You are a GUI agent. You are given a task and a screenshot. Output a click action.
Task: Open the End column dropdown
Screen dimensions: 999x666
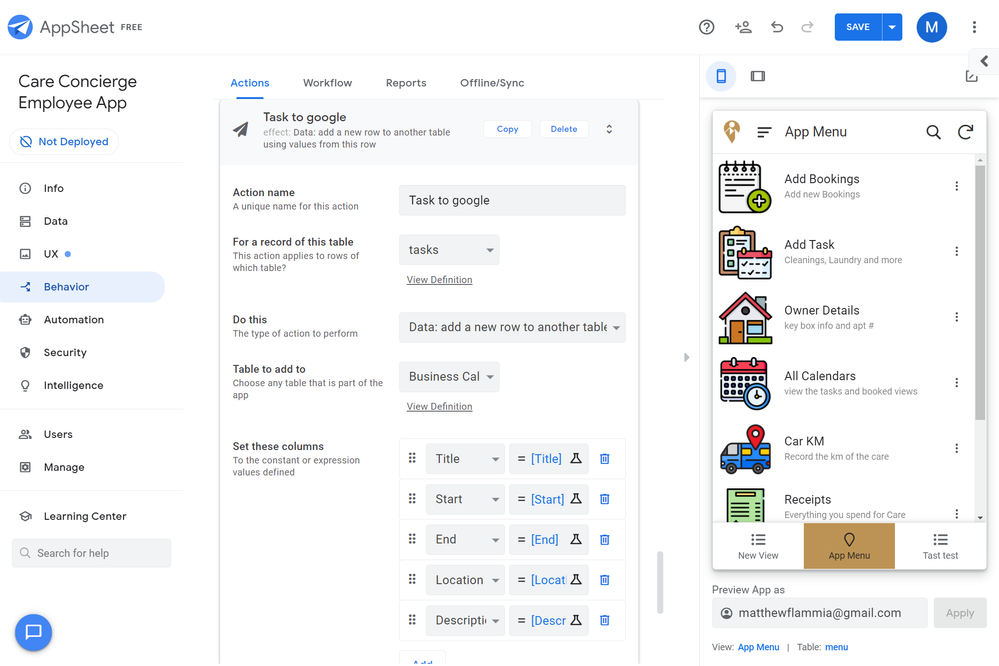pos(465,540)
